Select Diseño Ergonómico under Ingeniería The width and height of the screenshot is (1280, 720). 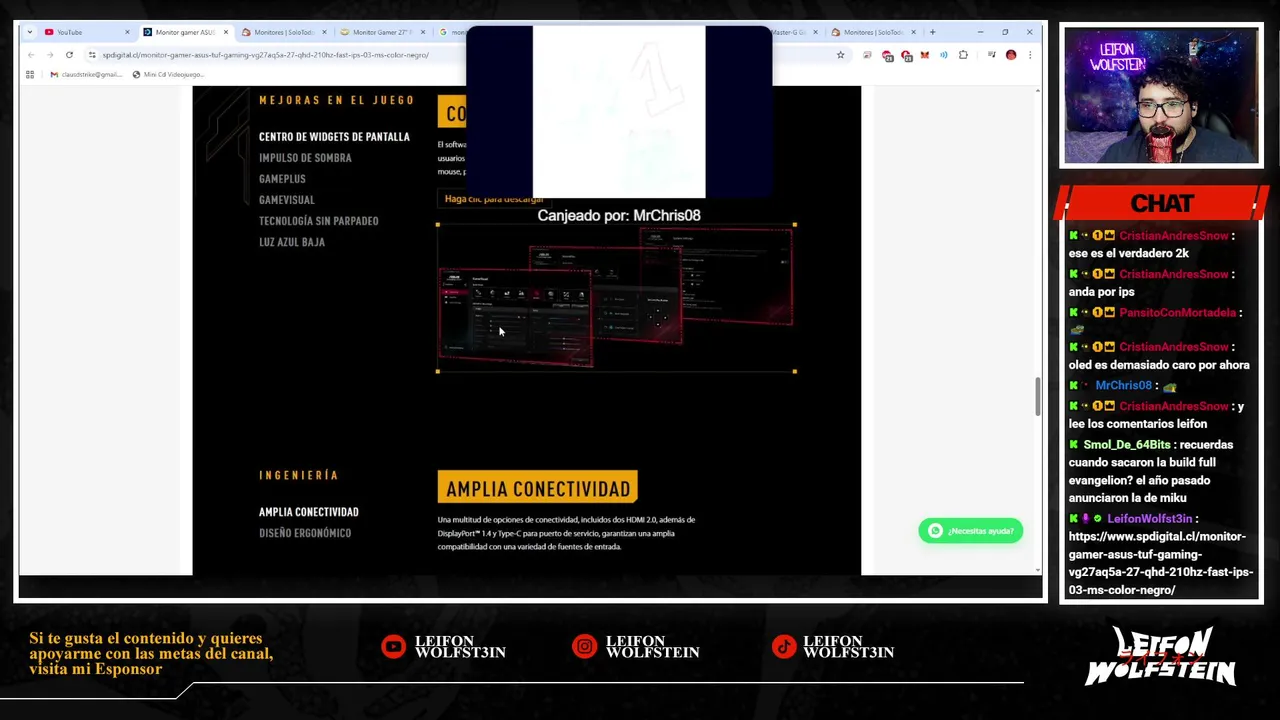[304, 533]
